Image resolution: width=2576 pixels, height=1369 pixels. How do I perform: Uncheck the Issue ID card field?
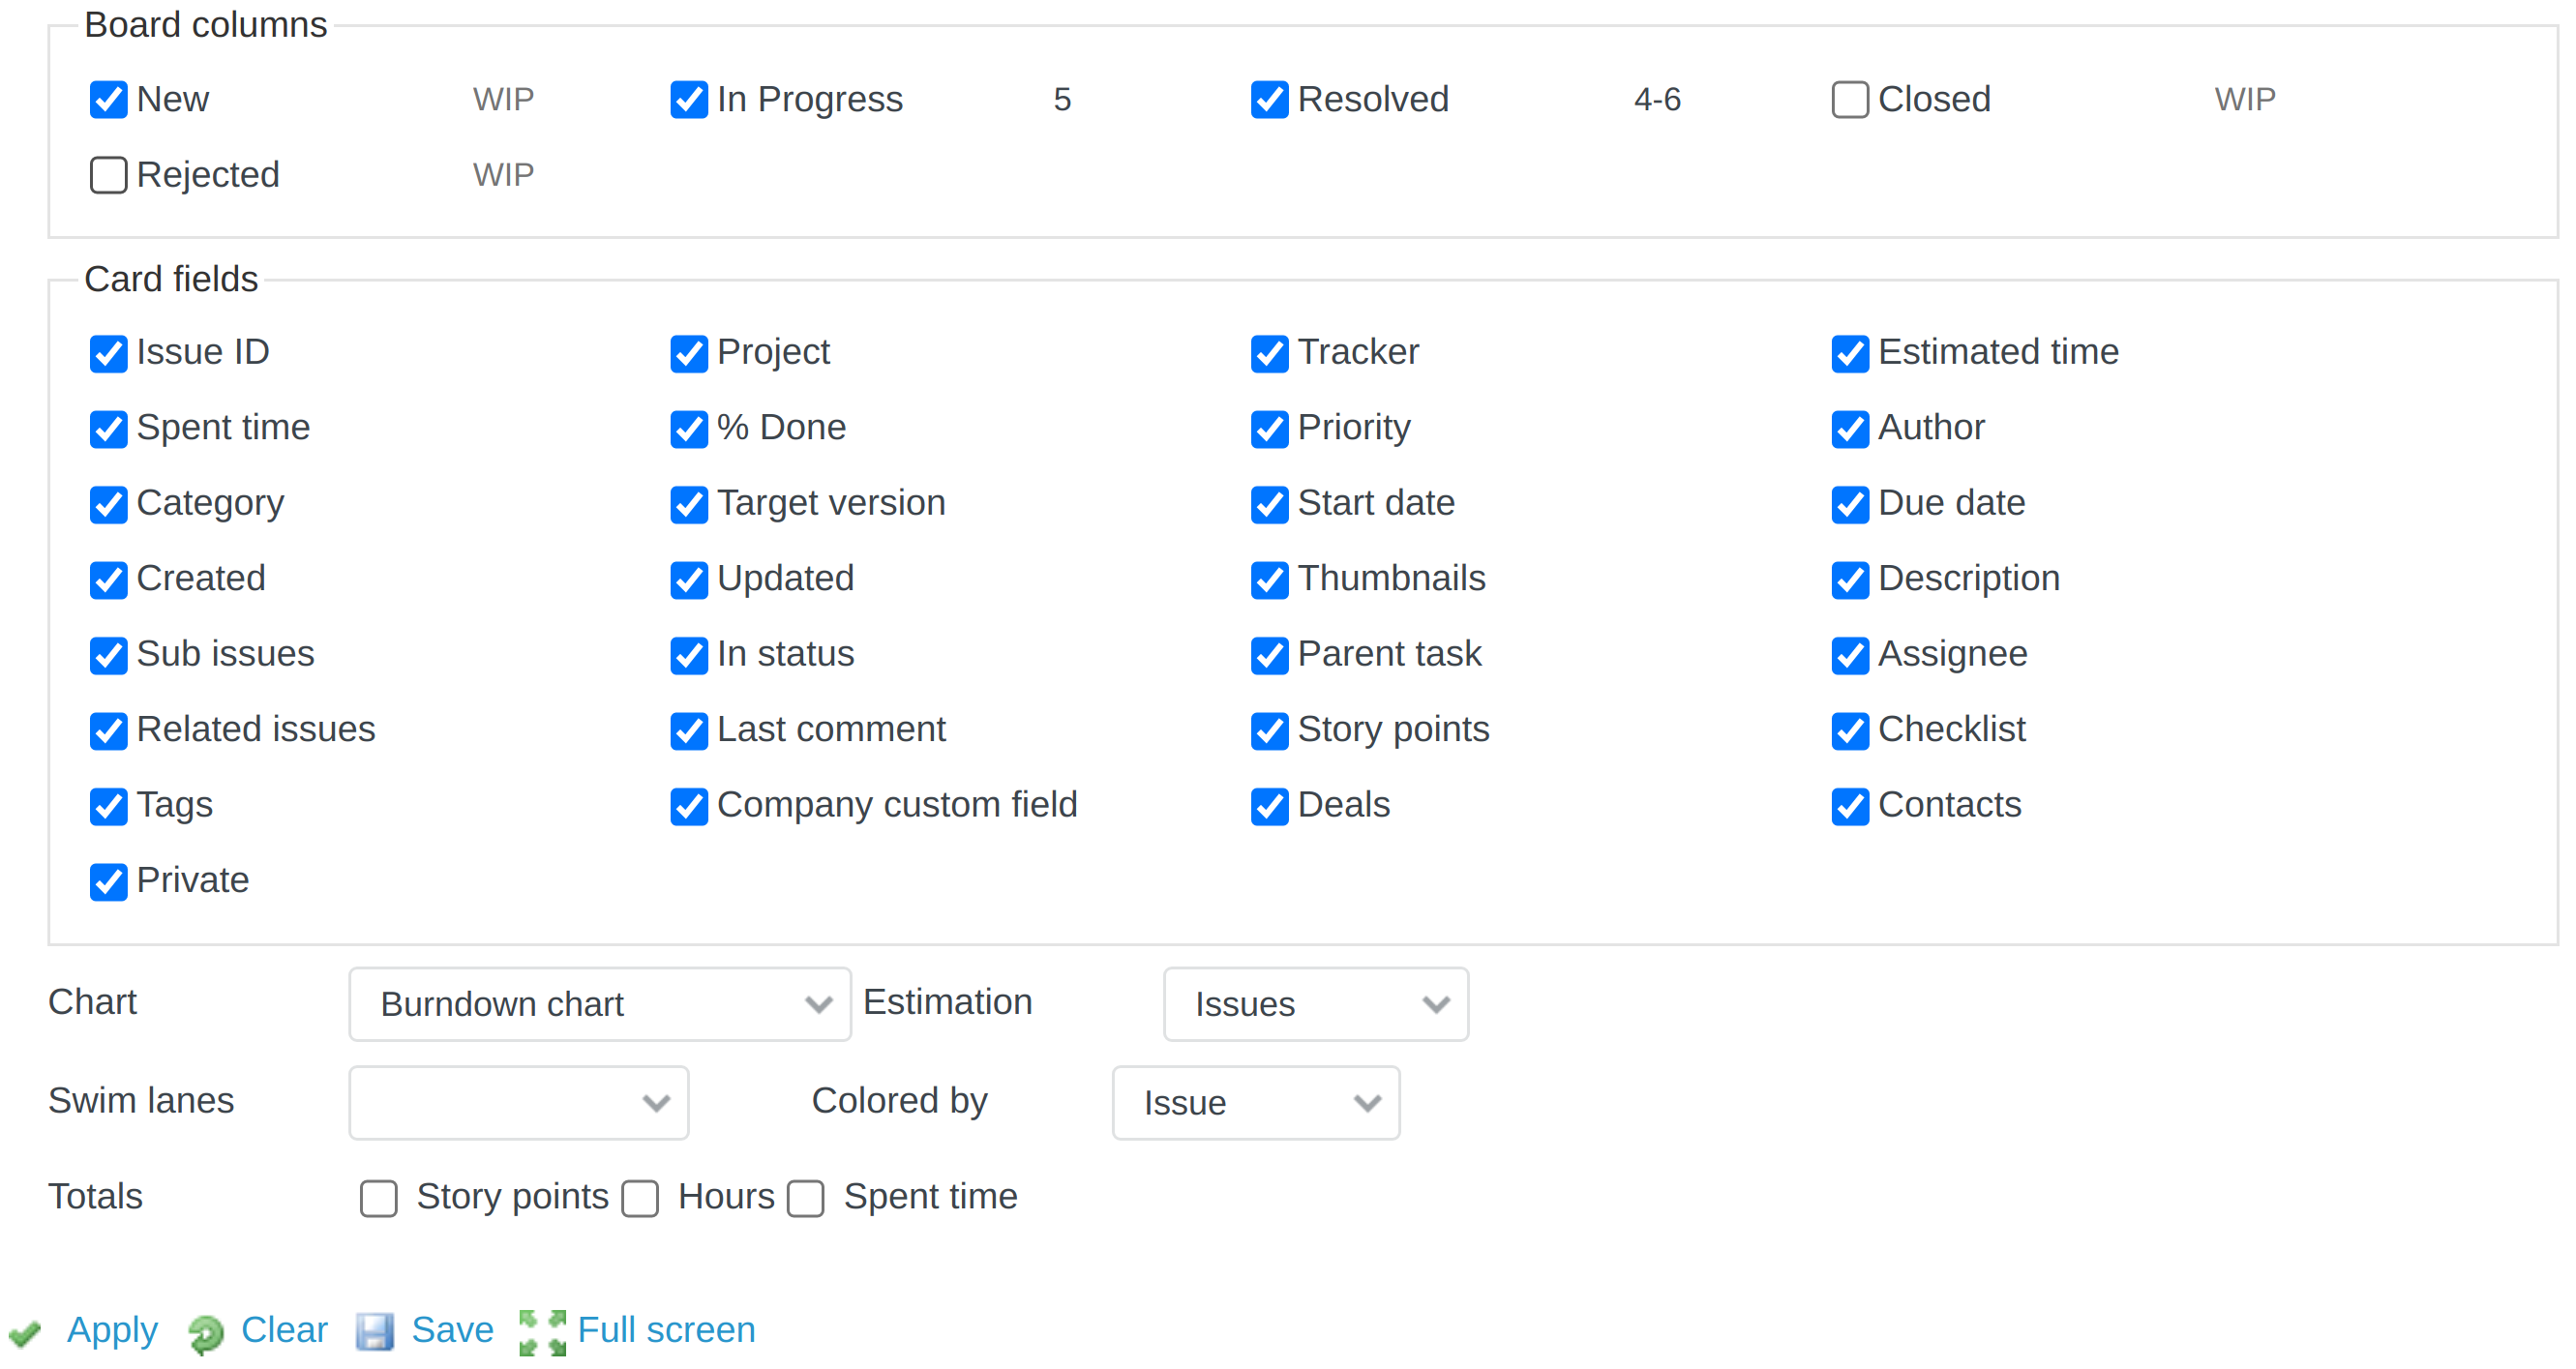point(108,352)
